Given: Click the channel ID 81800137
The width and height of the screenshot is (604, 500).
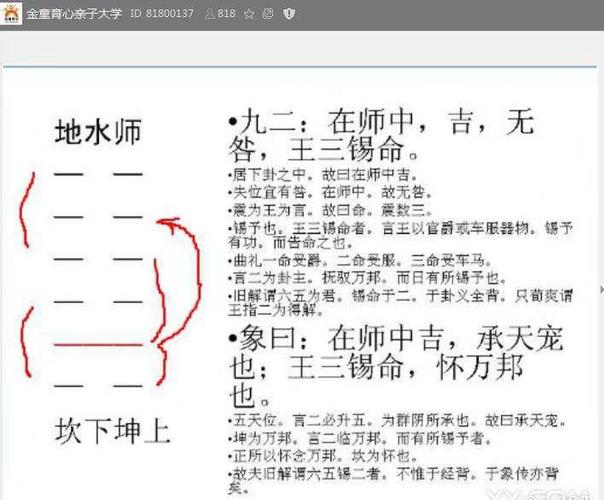Looking at the screenshot, I should 163,15.
